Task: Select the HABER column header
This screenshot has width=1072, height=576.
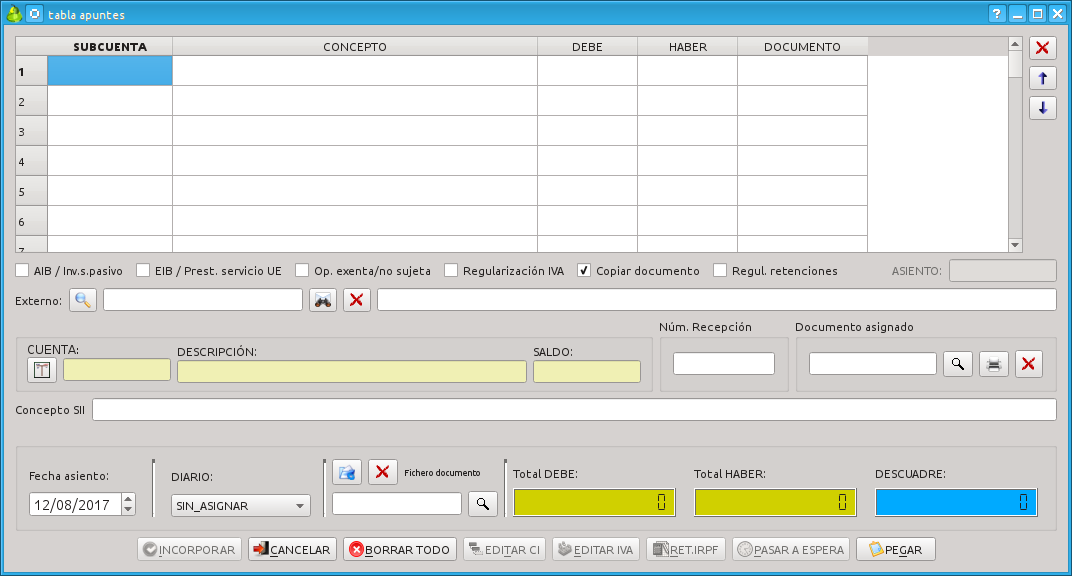Action: (688, 46)
